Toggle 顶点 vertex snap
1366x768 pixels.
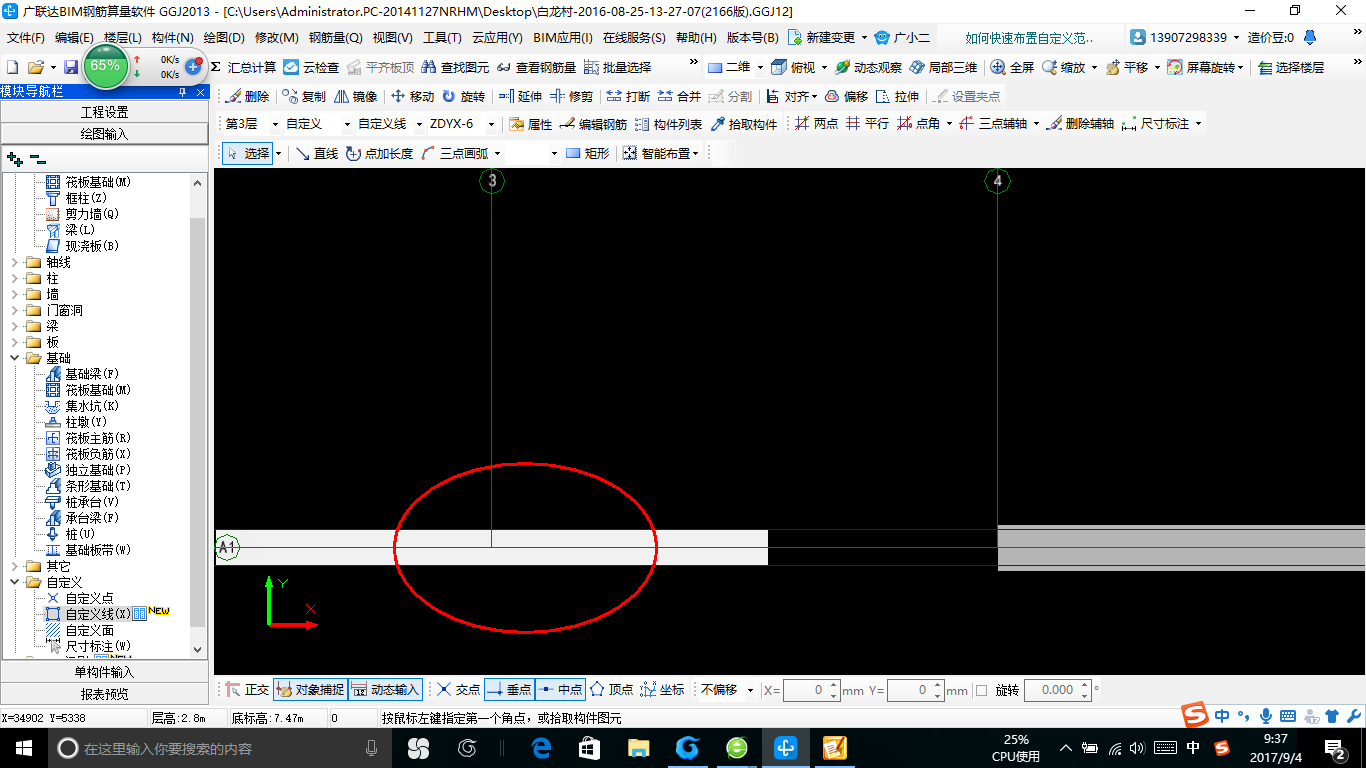click(611, 690)
